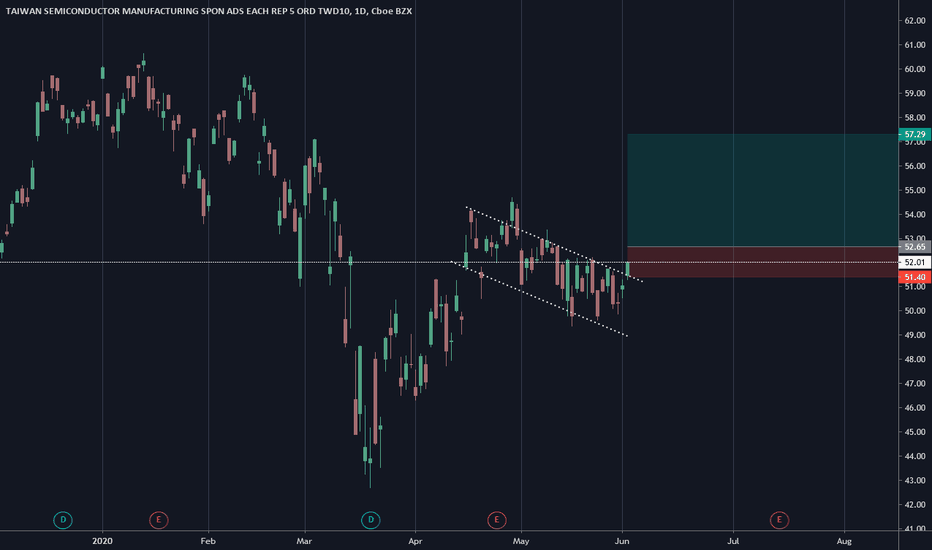This screenshot has width=932, height=550.
Task: Click the 62.00 price scale value
Action: 915,20
